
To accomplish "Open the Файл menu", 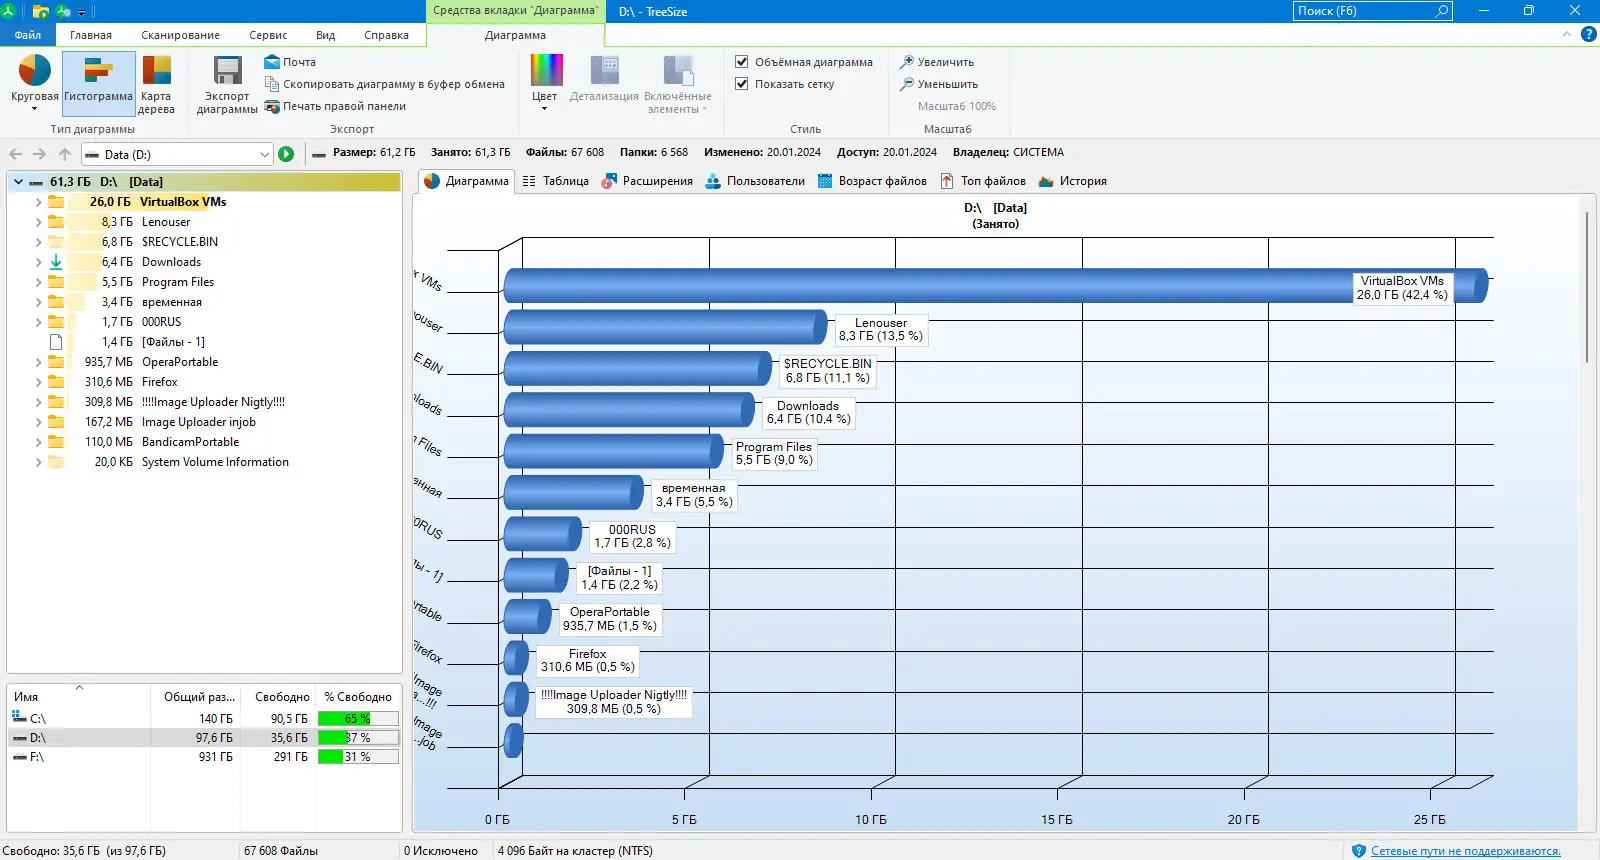I will coord(28,35).
